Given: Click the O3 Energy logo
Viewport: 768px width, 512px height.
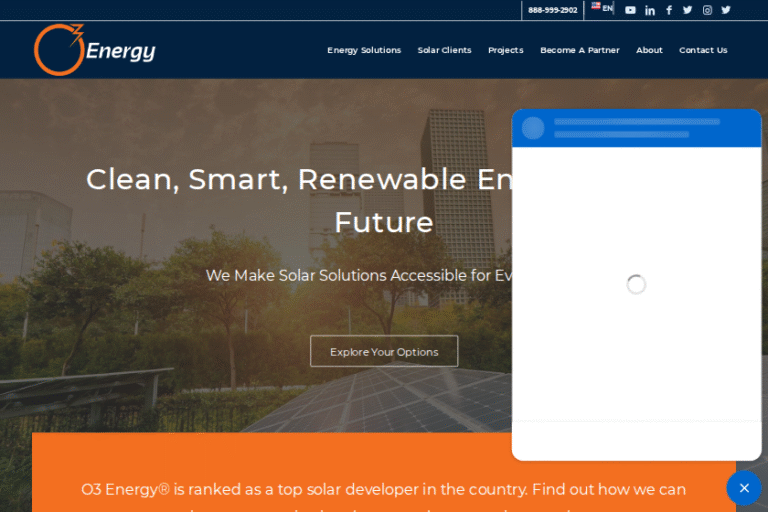Looking at the screenshot, I should pyautogui.click(x=94, y=50).
